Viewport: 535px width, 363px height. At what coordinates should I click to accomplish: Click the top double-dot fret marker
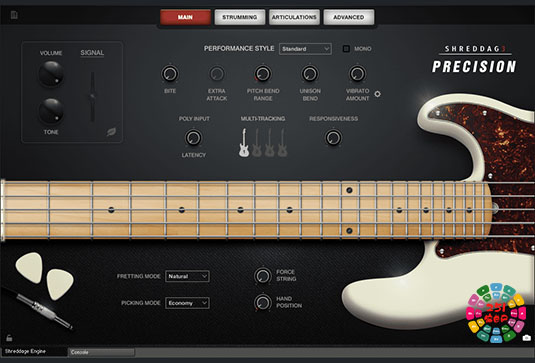click(349, 190)
